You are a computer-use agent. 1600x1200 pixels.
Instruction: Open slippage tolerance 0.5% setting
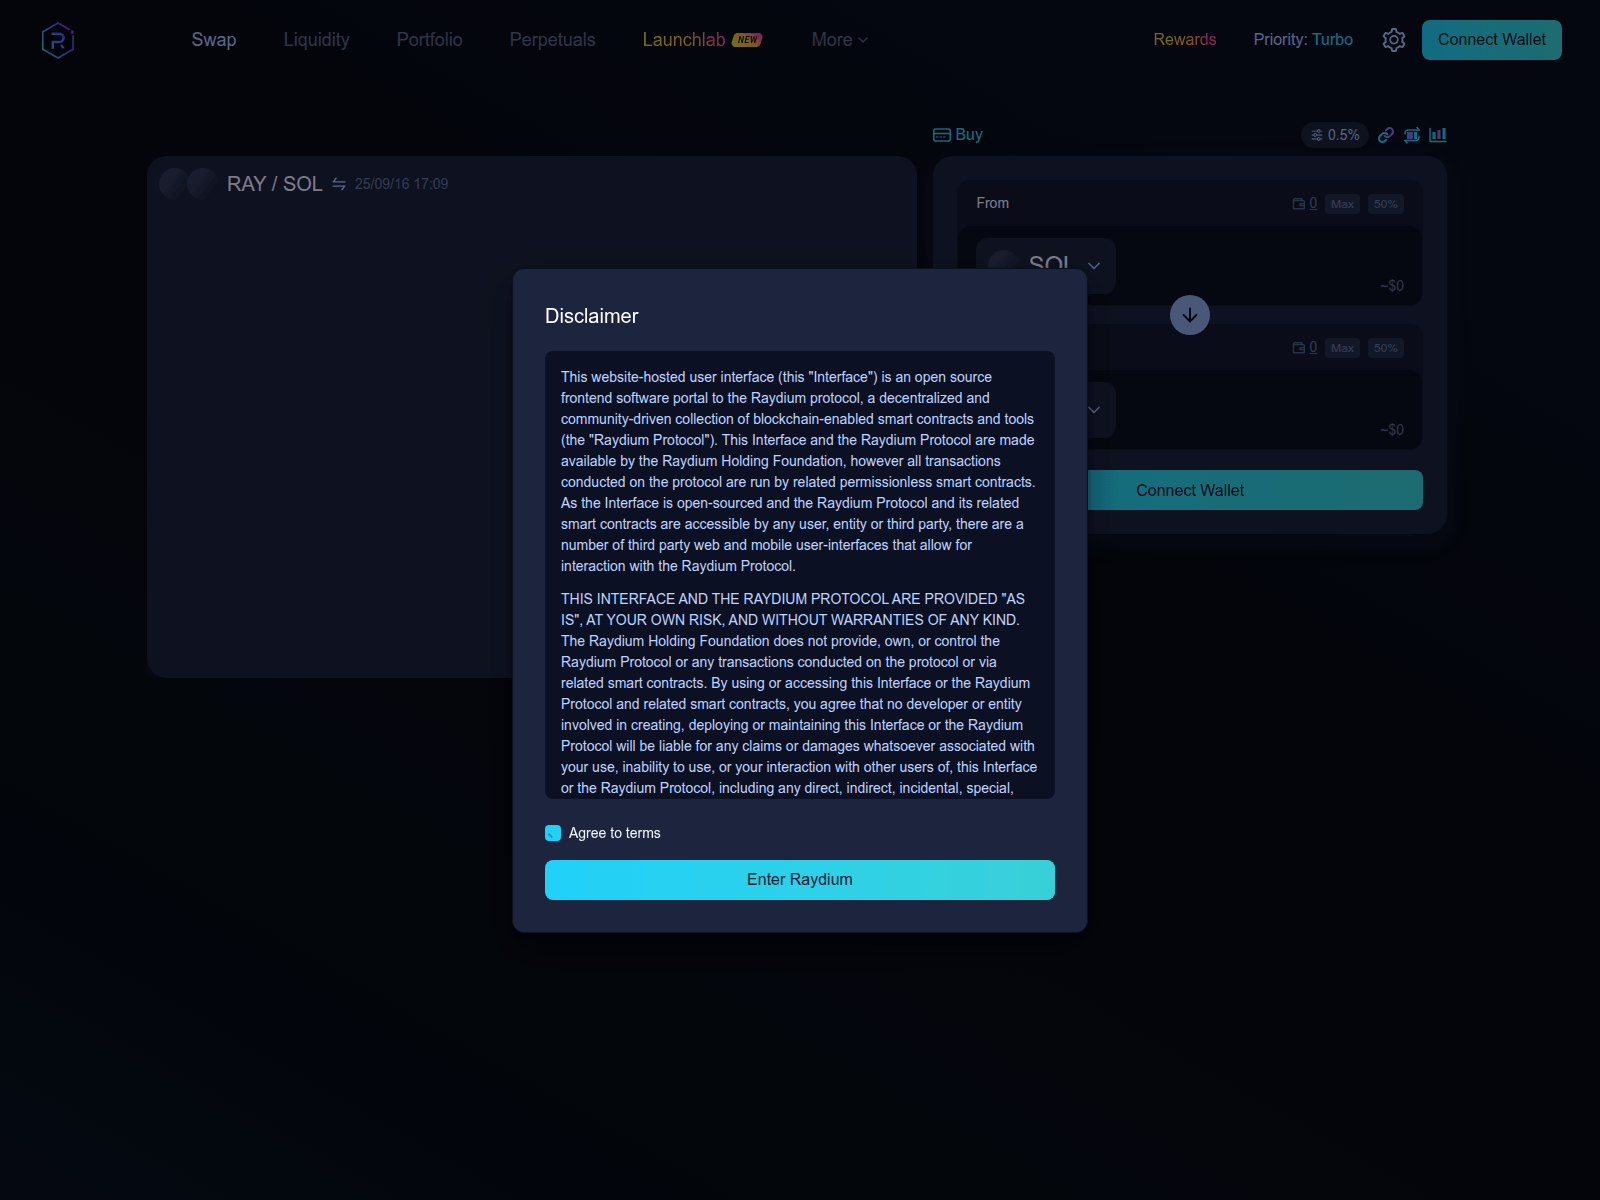coord(1335,135)
